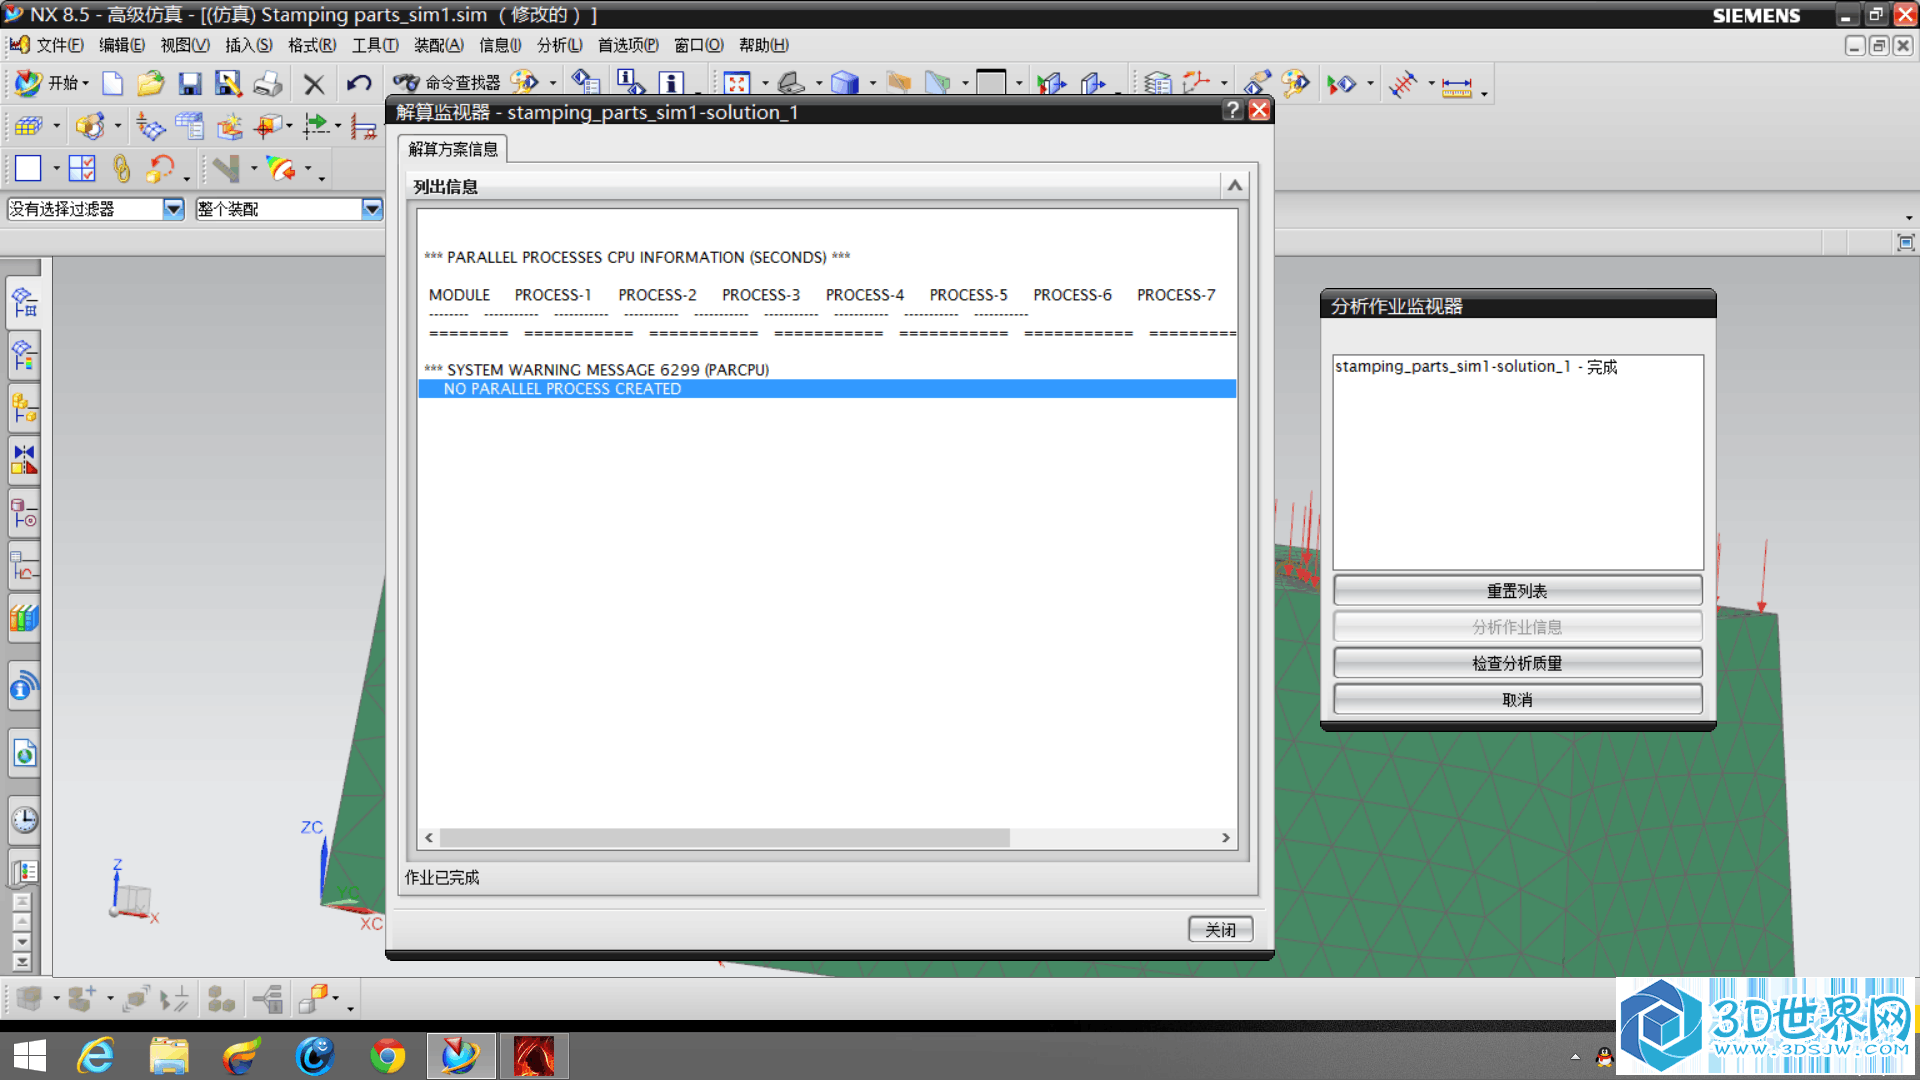Viewport: 1920px width, 1080px height.
Task: Click the checkbox grid selection icon
Action: (82, 169)
